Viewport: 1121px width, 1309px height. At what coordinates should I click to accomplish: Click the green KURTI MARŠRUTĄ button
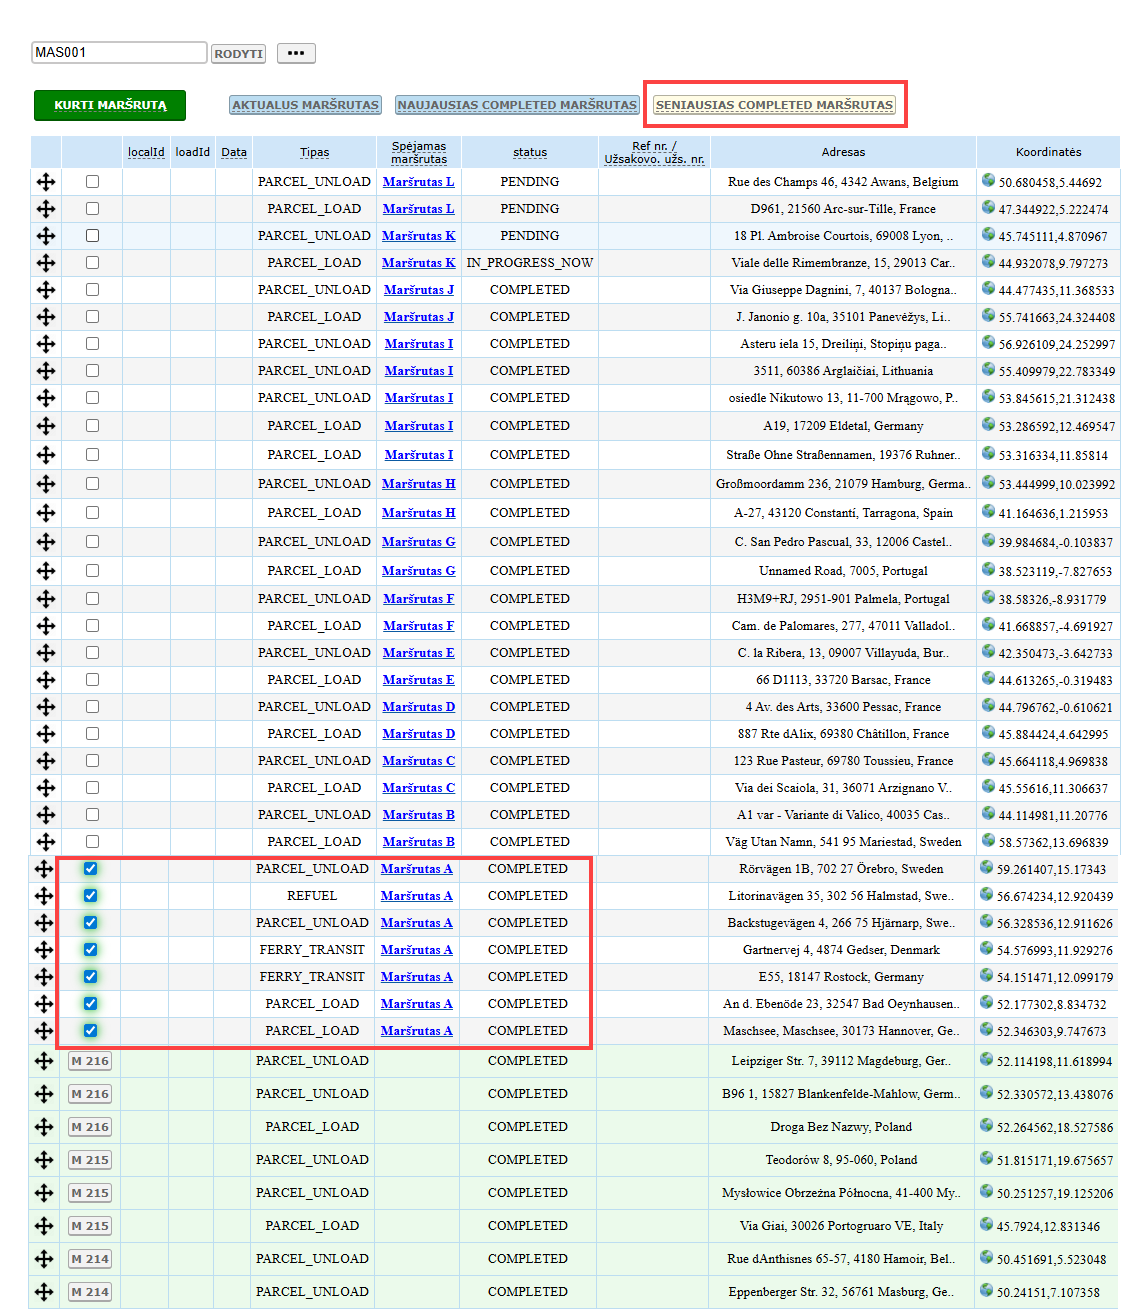tap(110, 105)
